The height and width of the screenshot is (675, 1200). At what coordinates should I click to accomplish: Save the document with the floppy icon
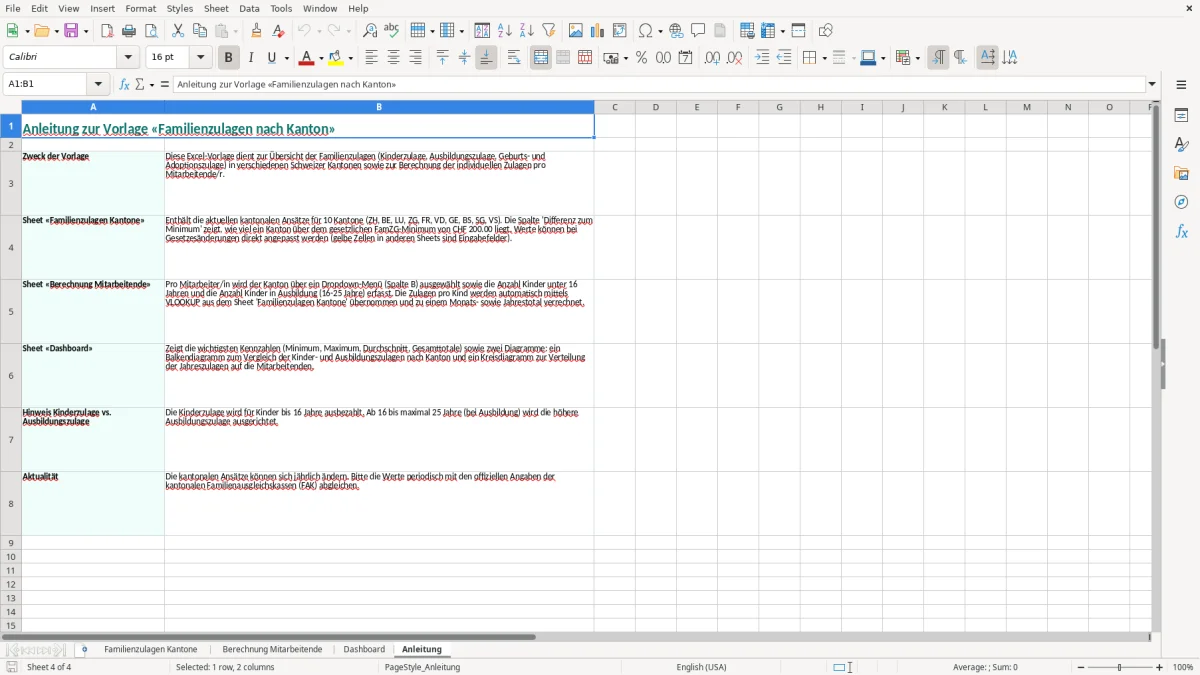click(x=71, y=31)
